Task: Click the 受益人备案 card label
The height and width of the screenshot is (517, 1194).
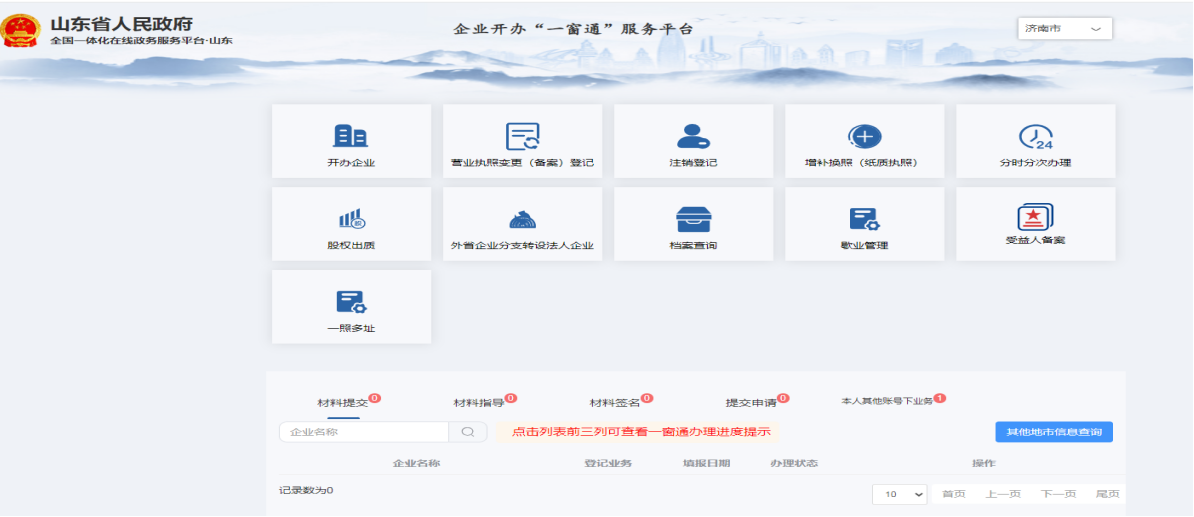Action: click(1036, 241)
